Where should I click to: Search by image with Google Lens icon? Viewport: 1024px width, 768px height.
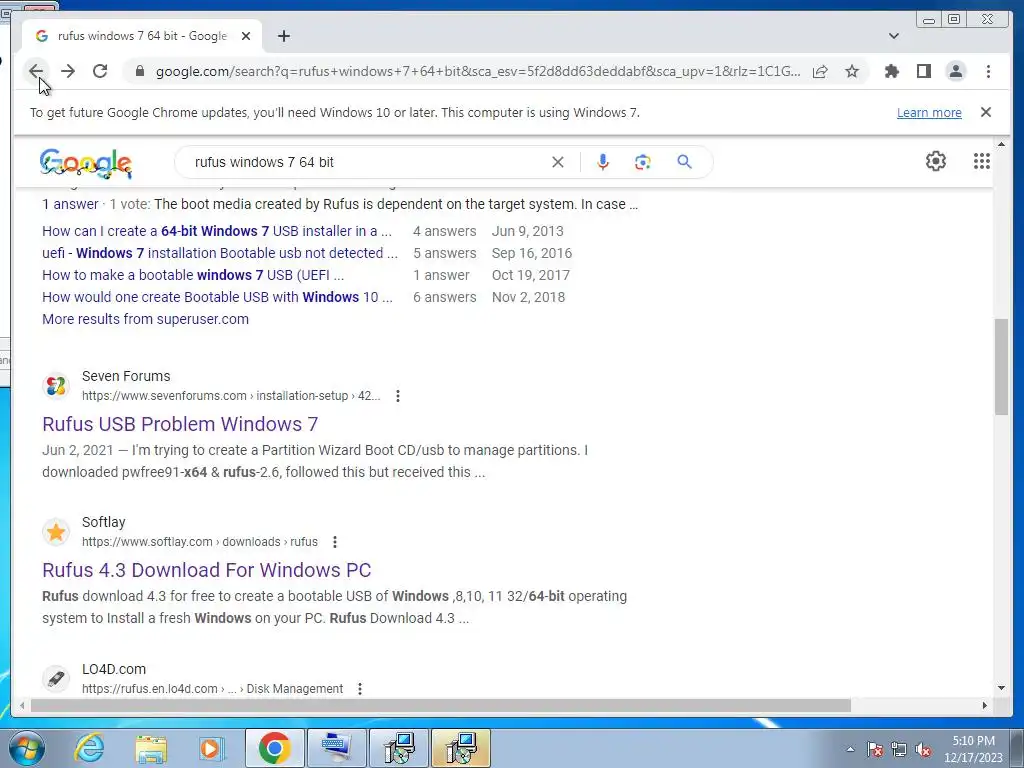643,162
